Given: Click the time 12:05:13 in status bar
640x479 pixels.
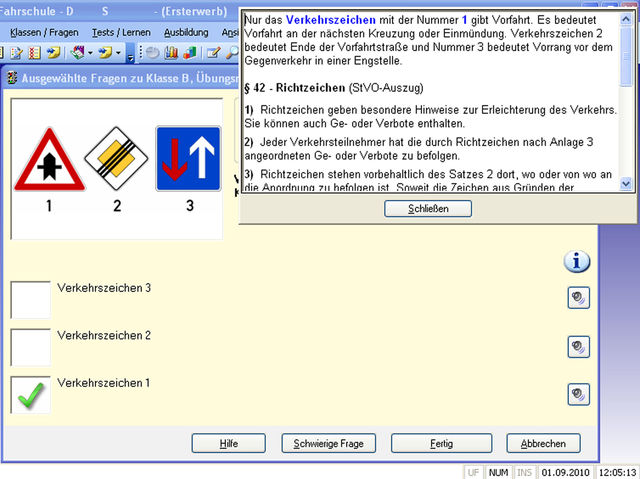Looking at the screenshot, I should [x=618, y=472].
